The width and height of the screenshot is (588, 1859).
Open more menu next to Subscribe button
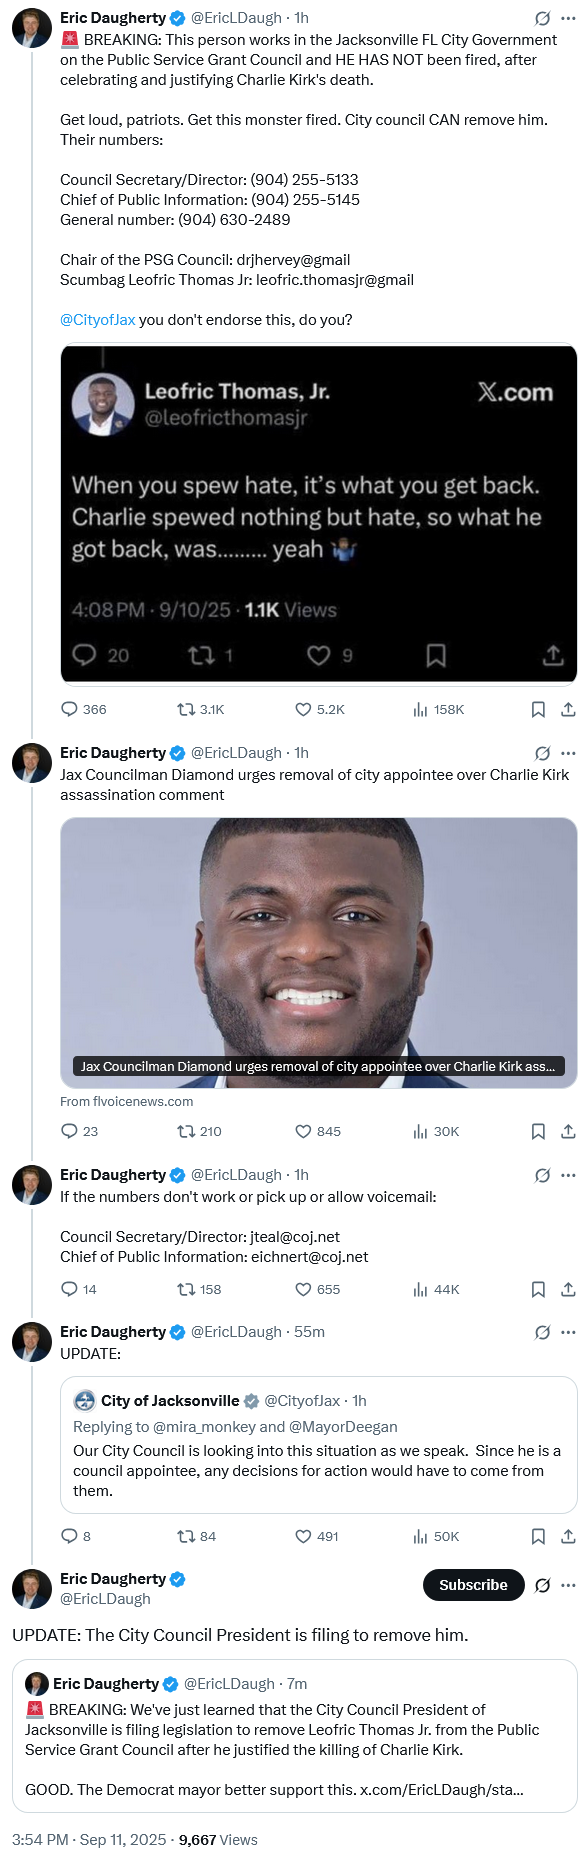[x=568, y=1585]
